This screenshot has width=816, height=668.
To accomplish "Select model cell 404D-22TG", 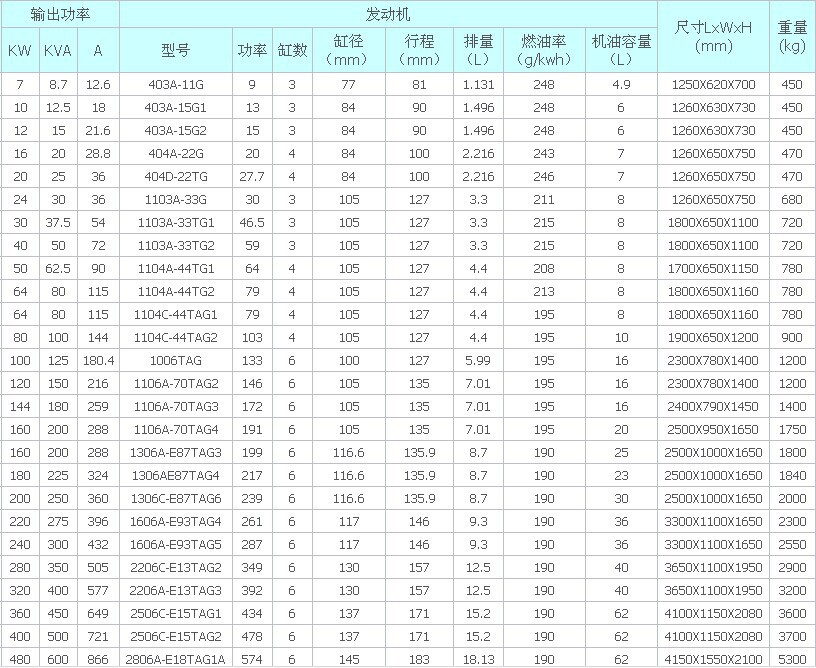I will [176, 176].
